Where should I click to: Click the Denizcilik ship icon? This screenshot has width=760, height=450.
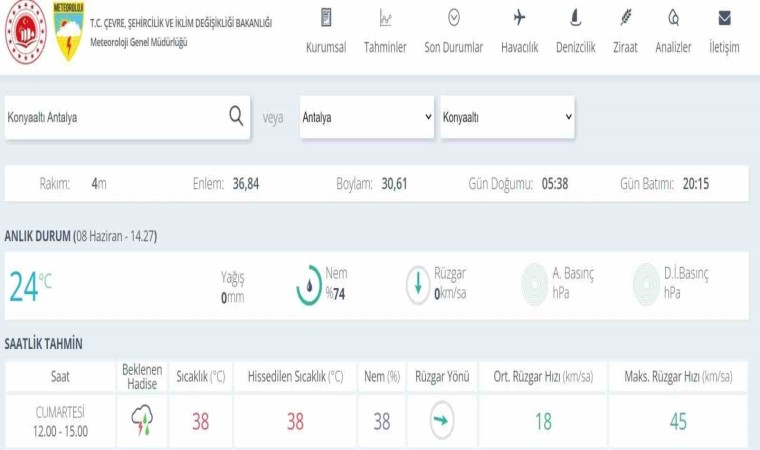click(x=575, y=18)
